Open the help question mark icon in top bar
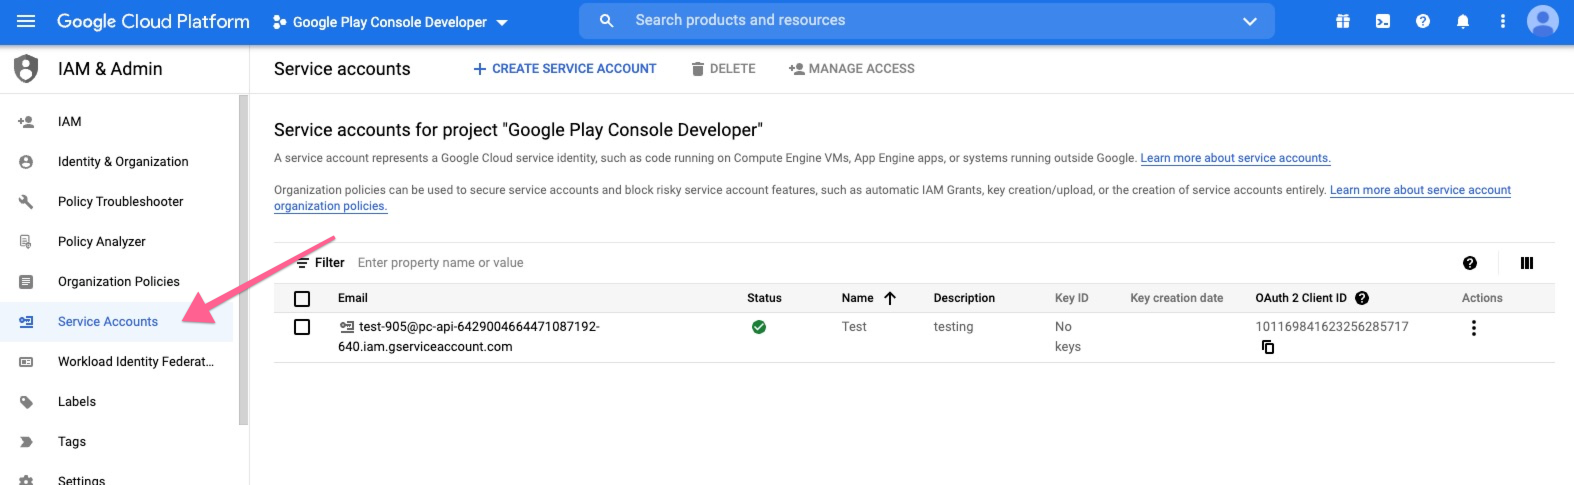This screenshot has height=485, width=1574. 1423,21
